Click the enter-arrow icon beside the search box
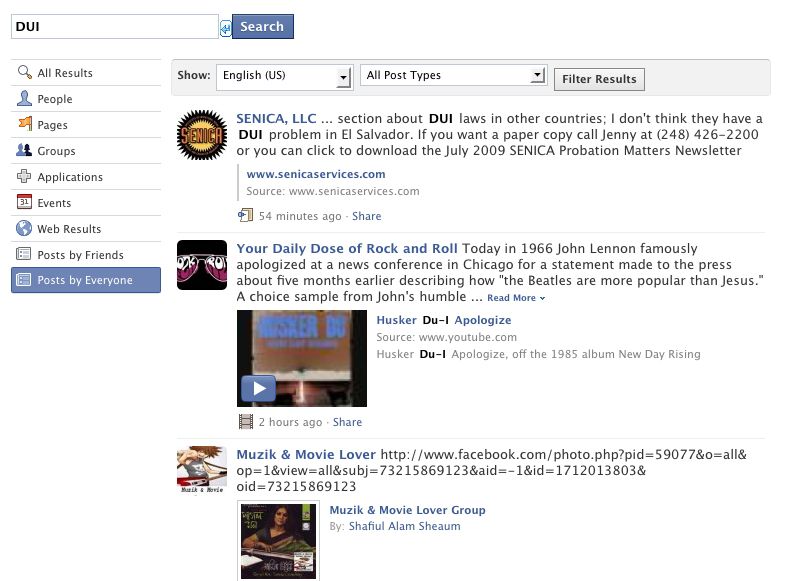Viewport: 785px width, 581px height. (226, 28)
